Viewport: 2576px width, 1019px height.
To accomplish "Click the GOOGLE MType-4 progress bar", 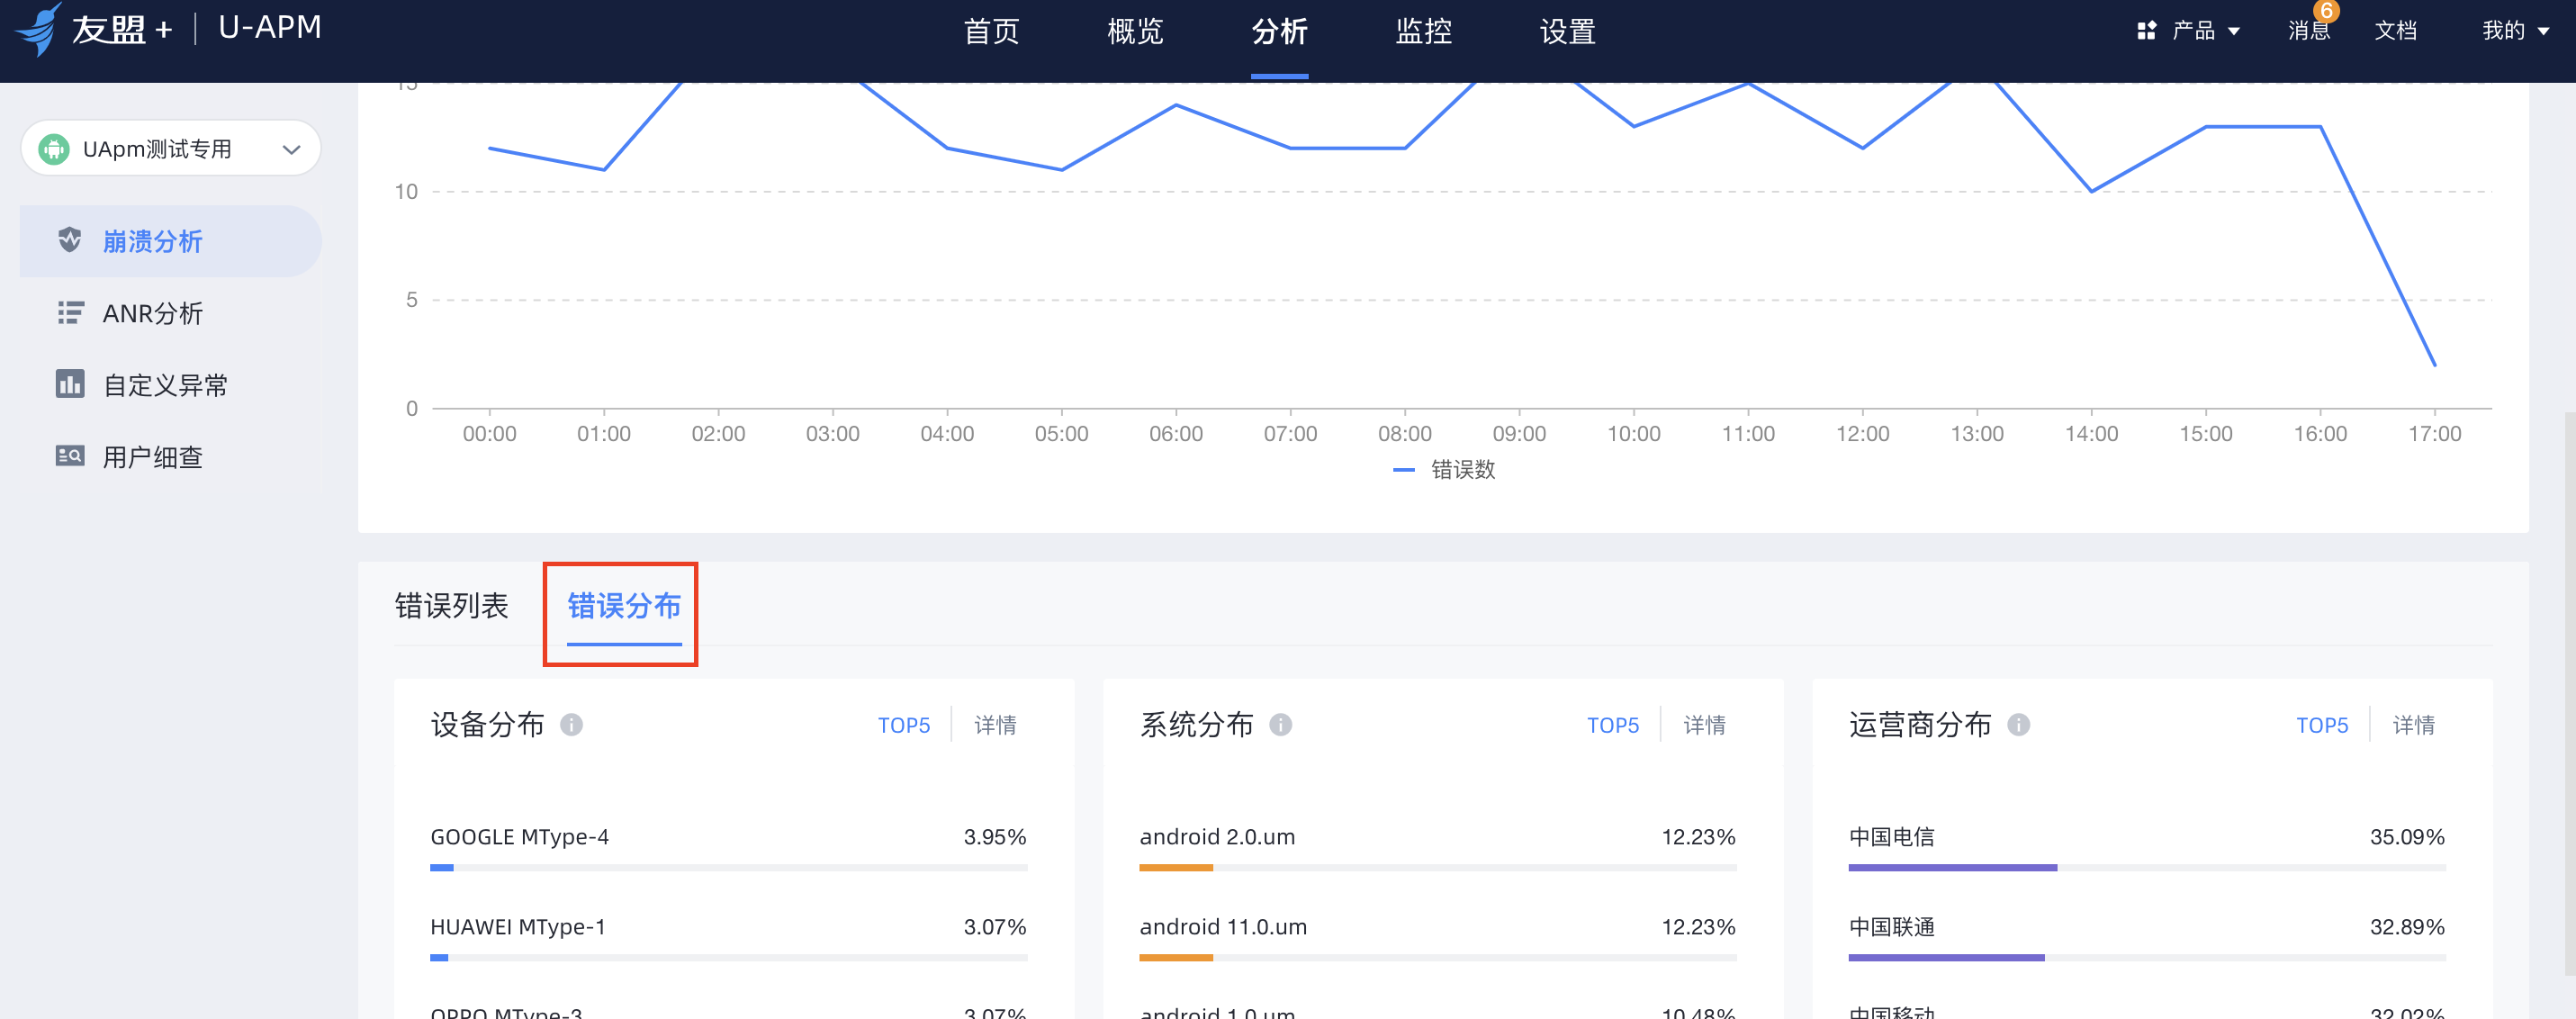I will click(x=728, y=867).
